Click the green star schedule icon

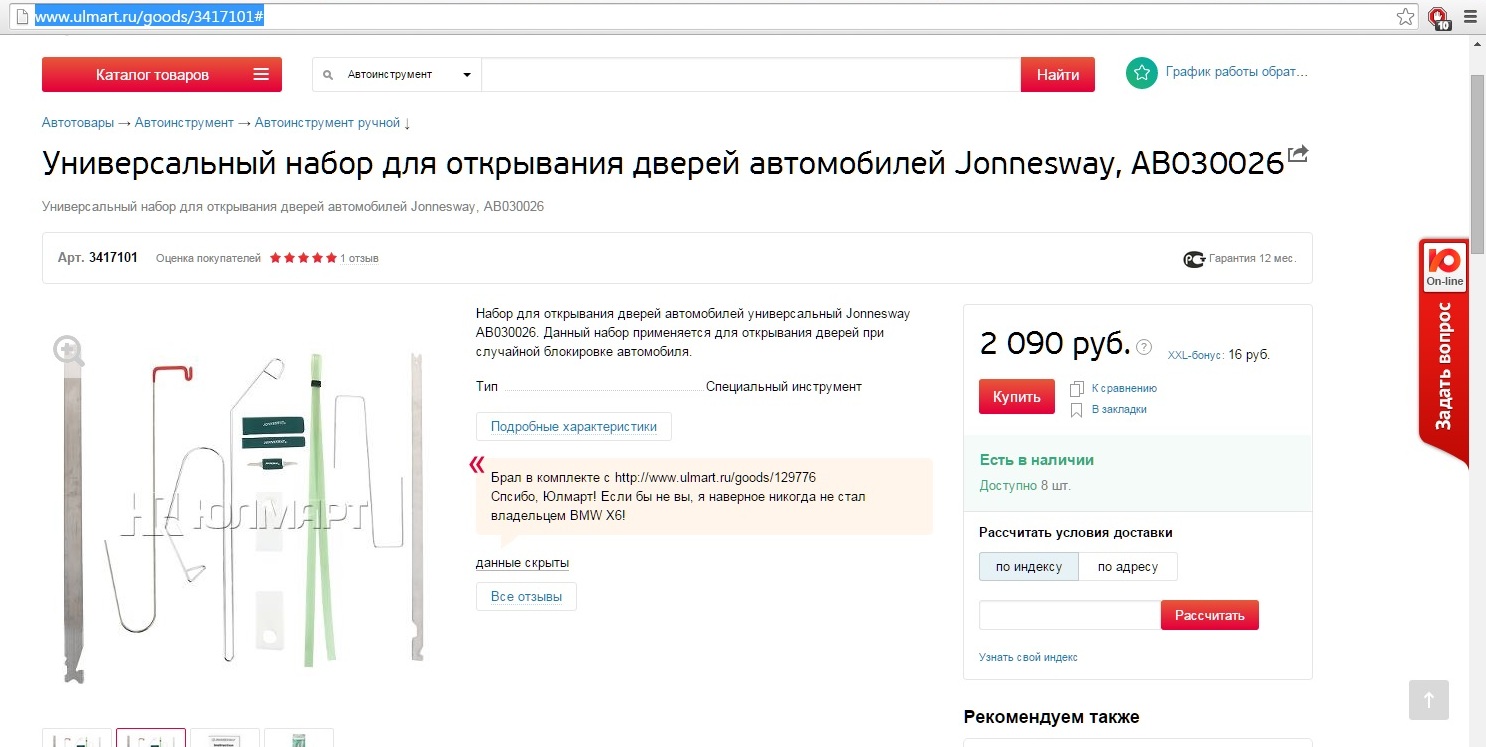tap(1141, 73)
